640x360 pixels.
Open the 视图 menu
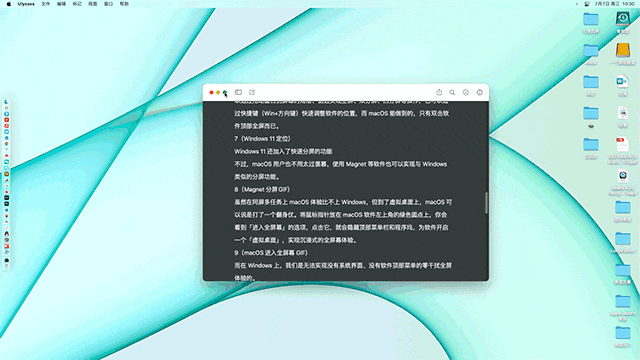93,4
